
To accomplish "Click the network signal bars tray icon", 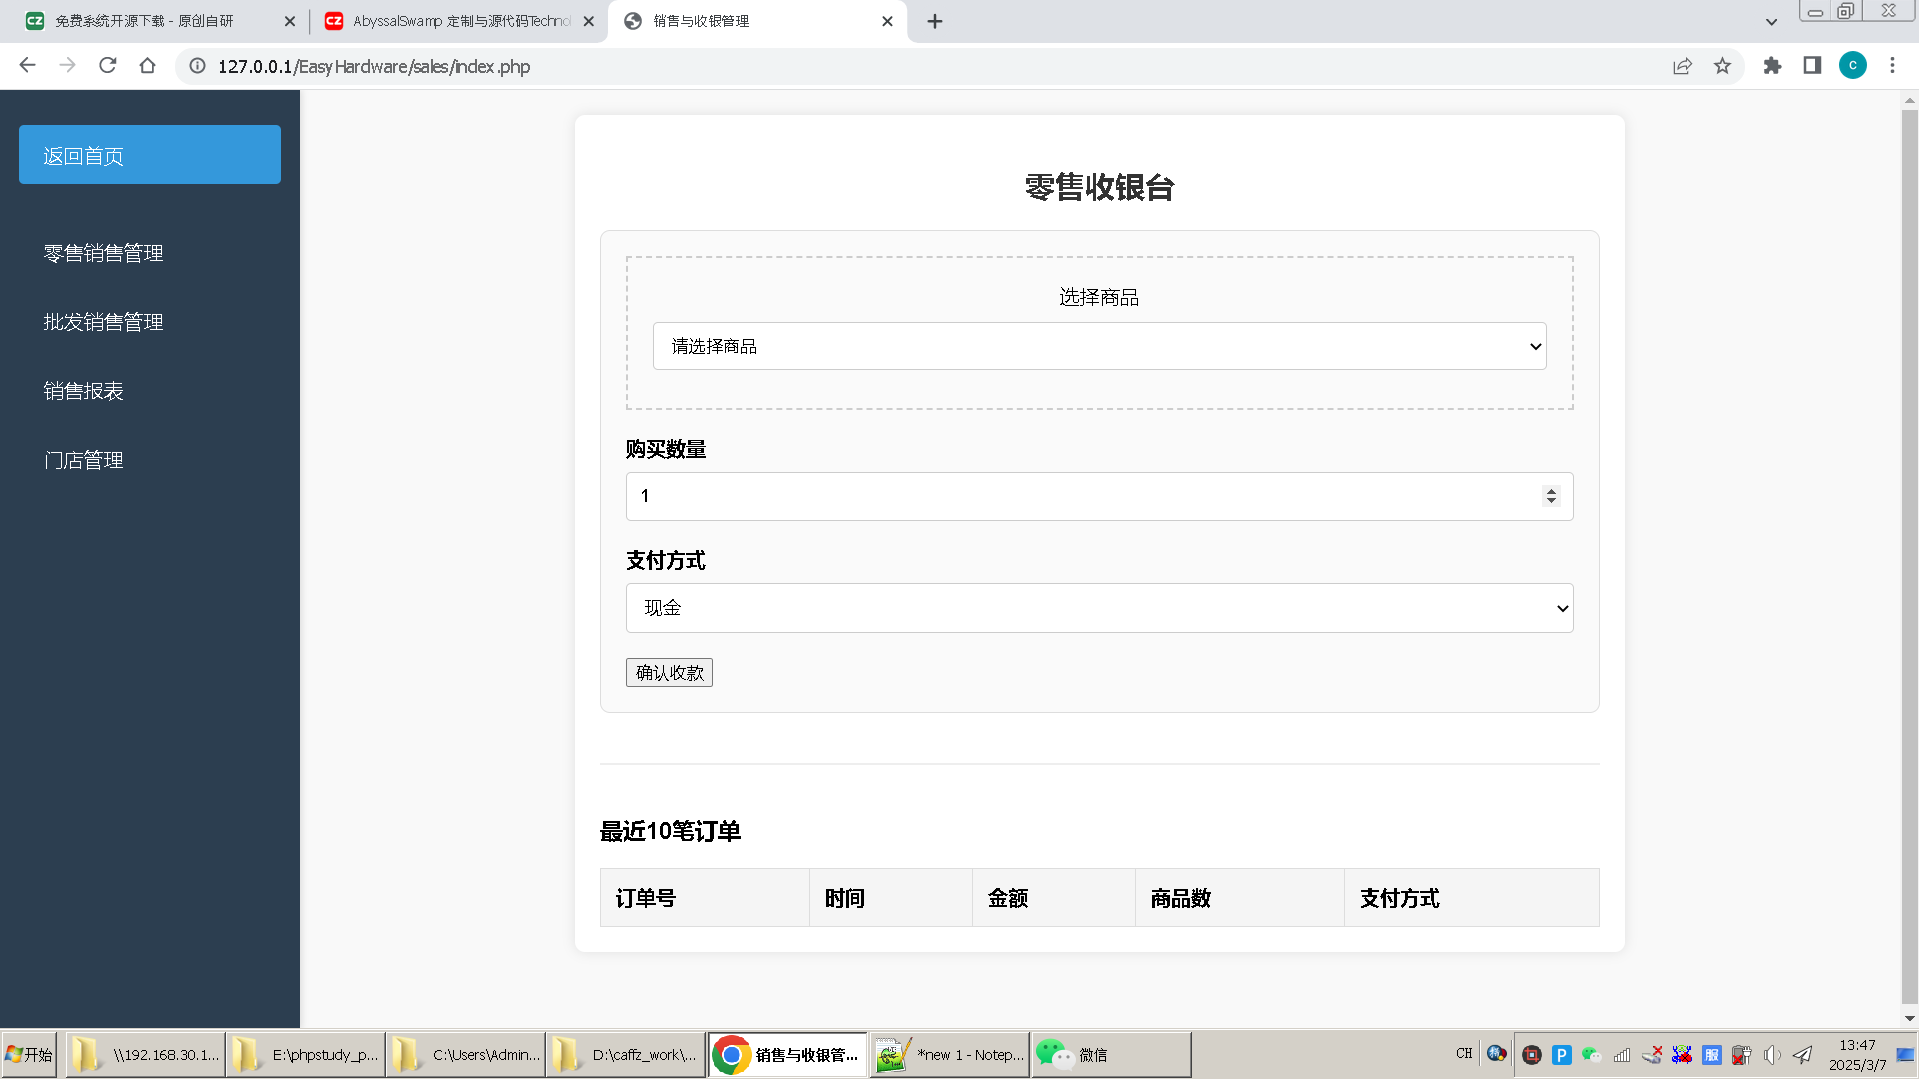I will [1622, 1055].
